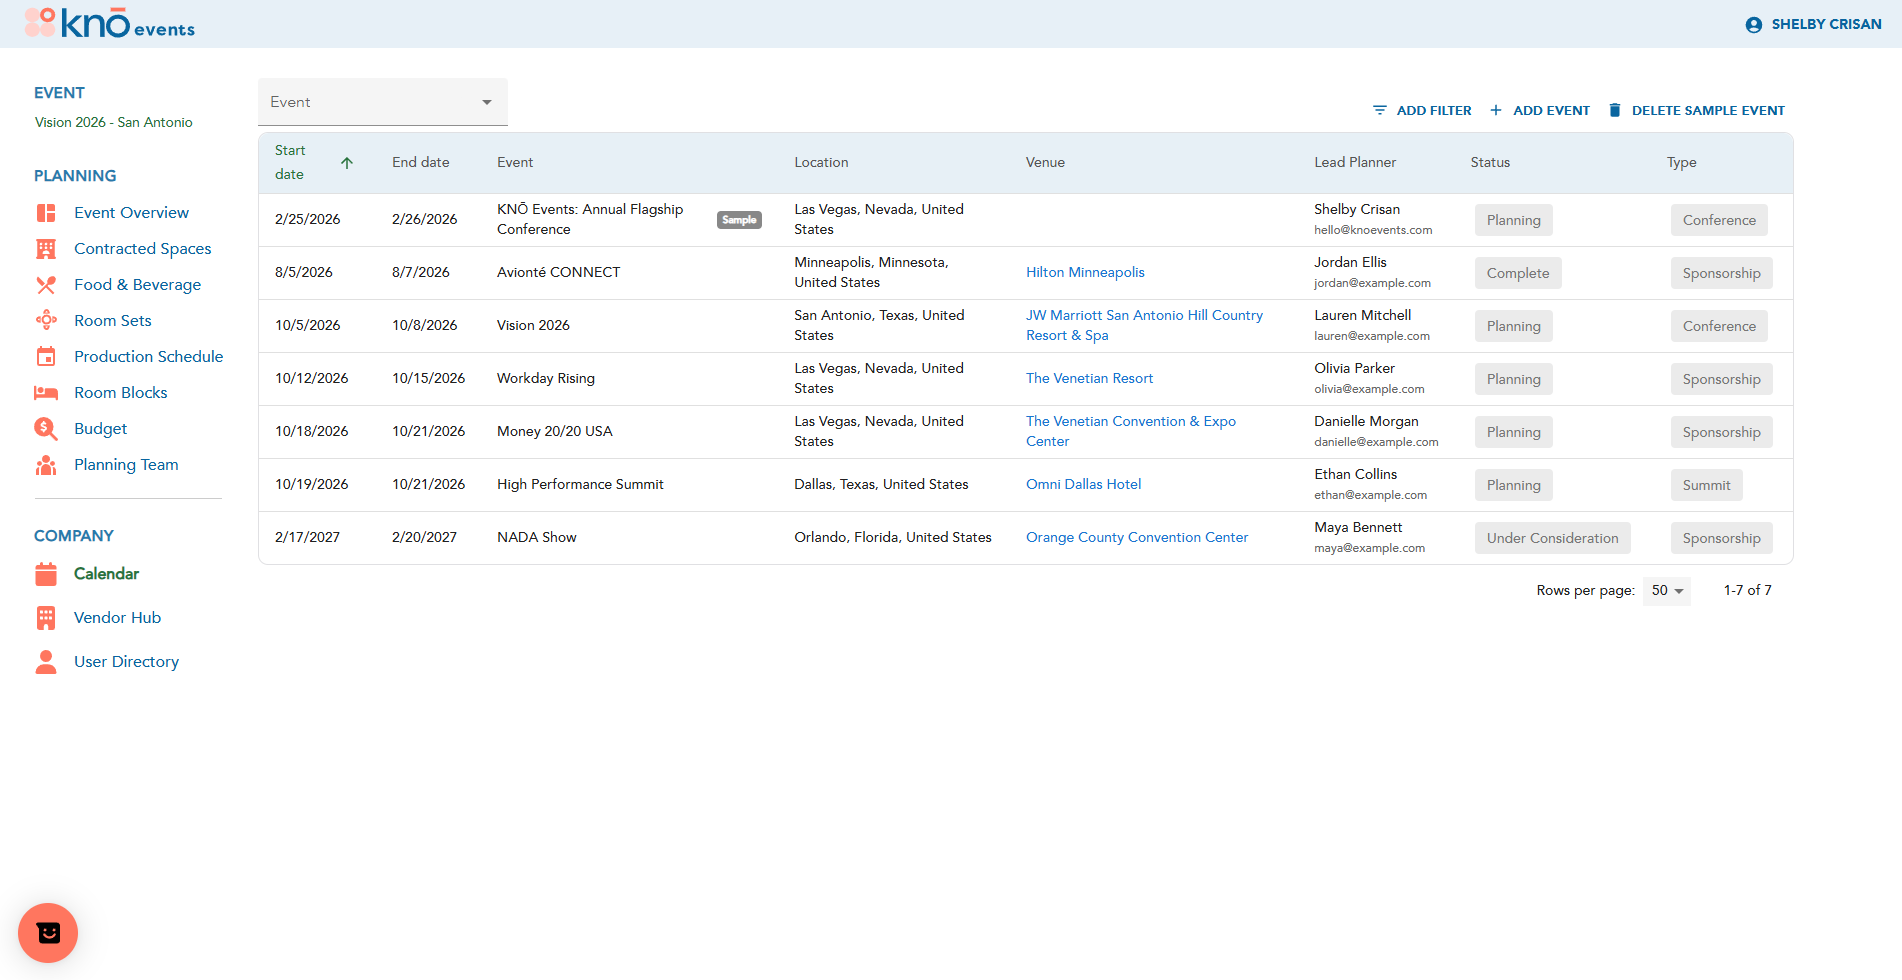This screenshot has height=980, width=1902.
Task: Click the filter lines icon
Action: pyautogui.click(x=1380, y=110)
